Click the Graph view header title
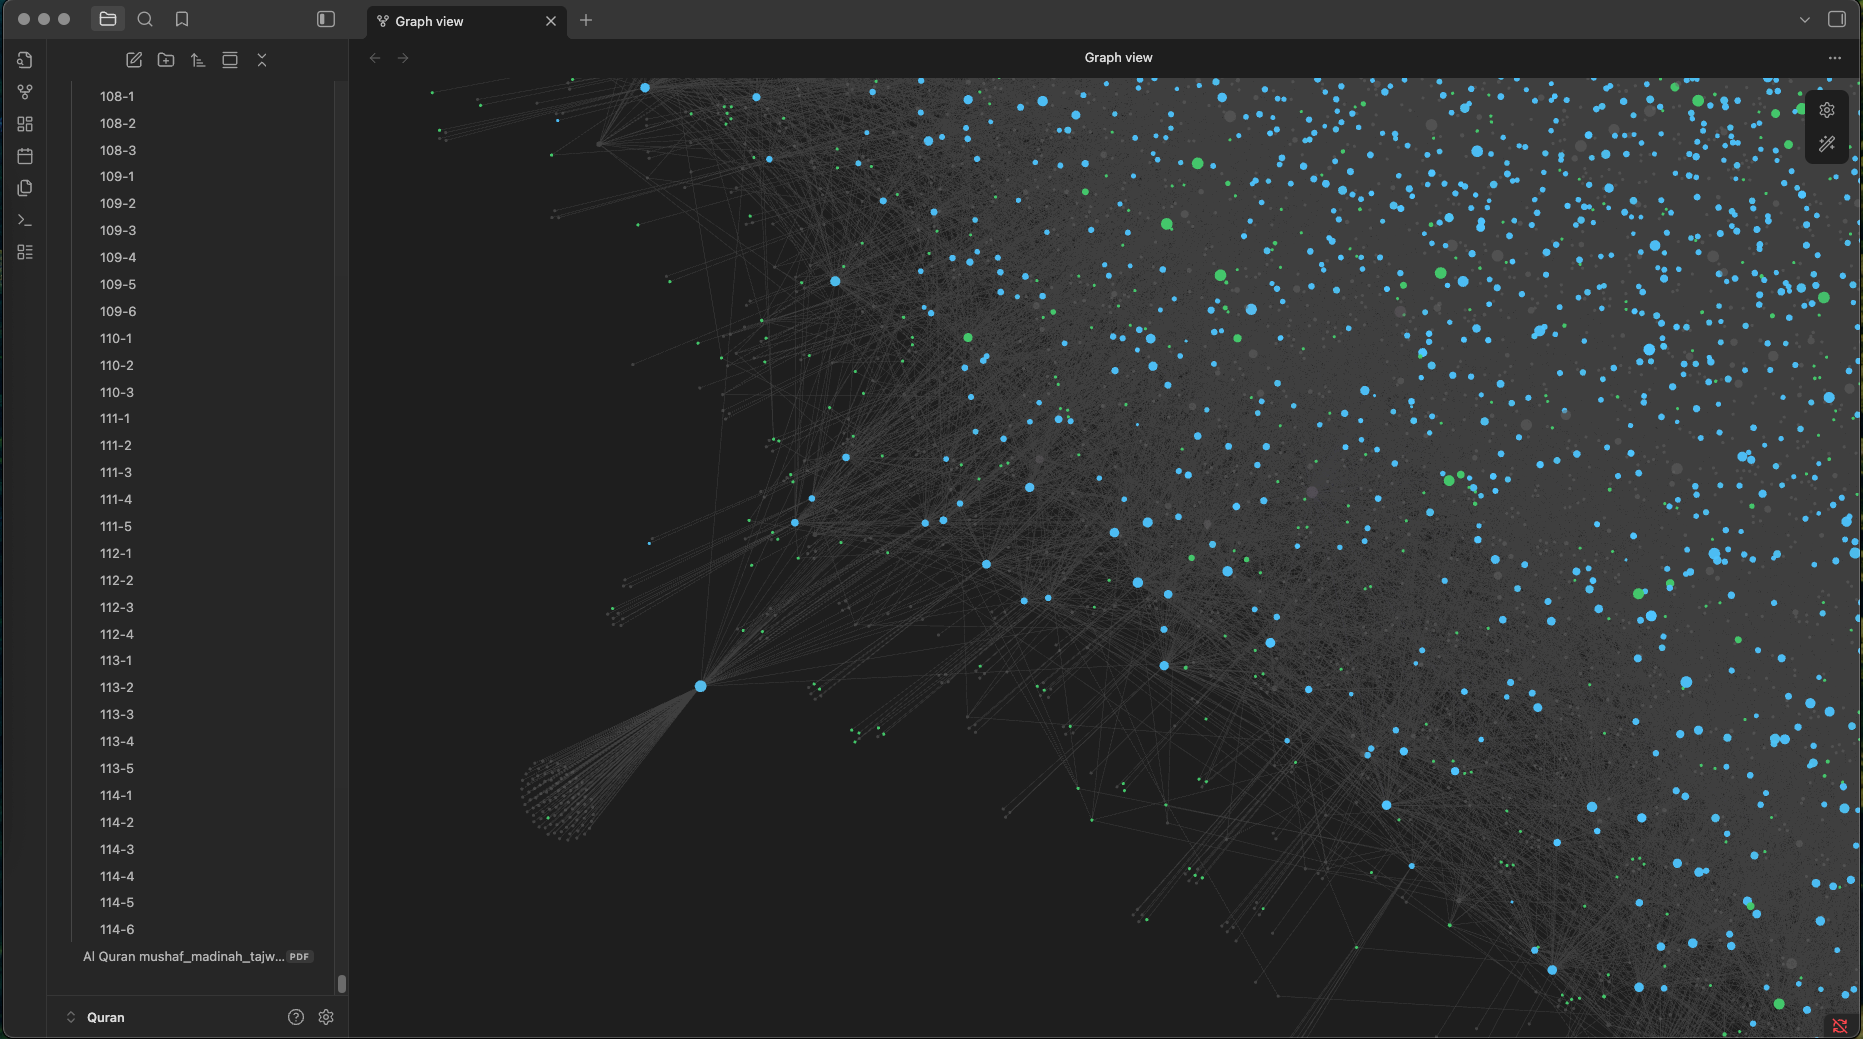The height and width of the screenshot is (1039, 1863). [x=1118, y=57]
